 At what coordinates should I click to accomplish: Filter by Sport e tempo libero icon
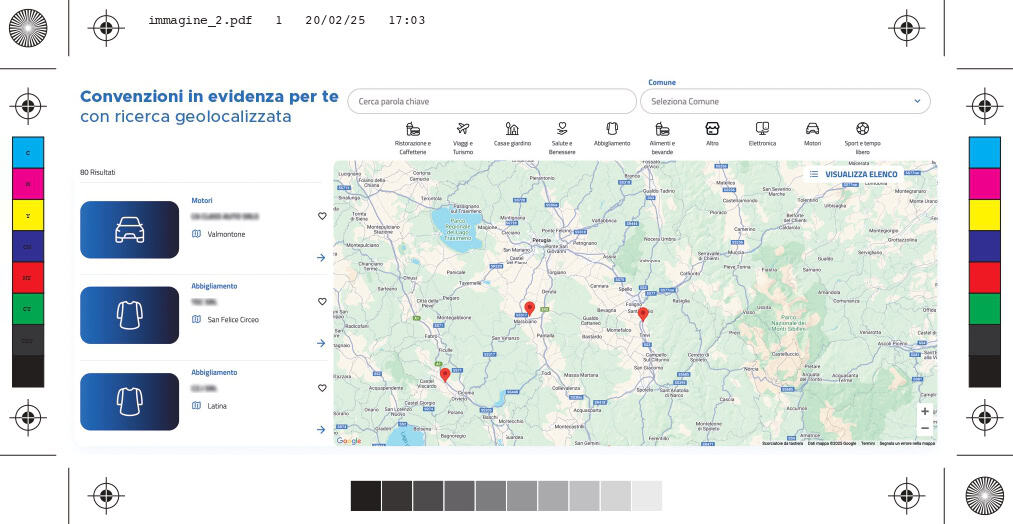point(862,129)
